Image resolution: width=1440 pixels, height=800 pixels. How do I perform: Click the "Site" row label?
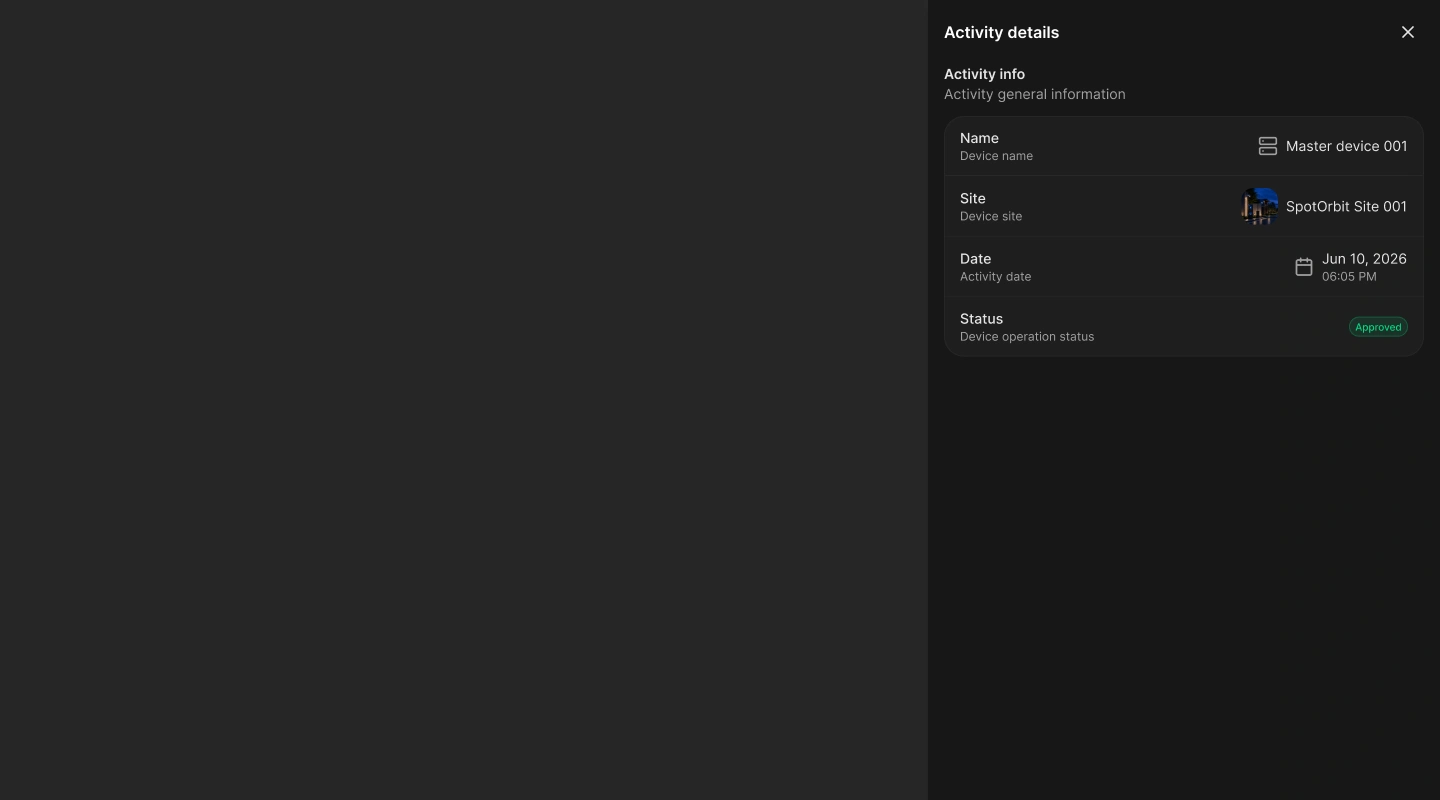pyautogui.click(x=973, y=198)
